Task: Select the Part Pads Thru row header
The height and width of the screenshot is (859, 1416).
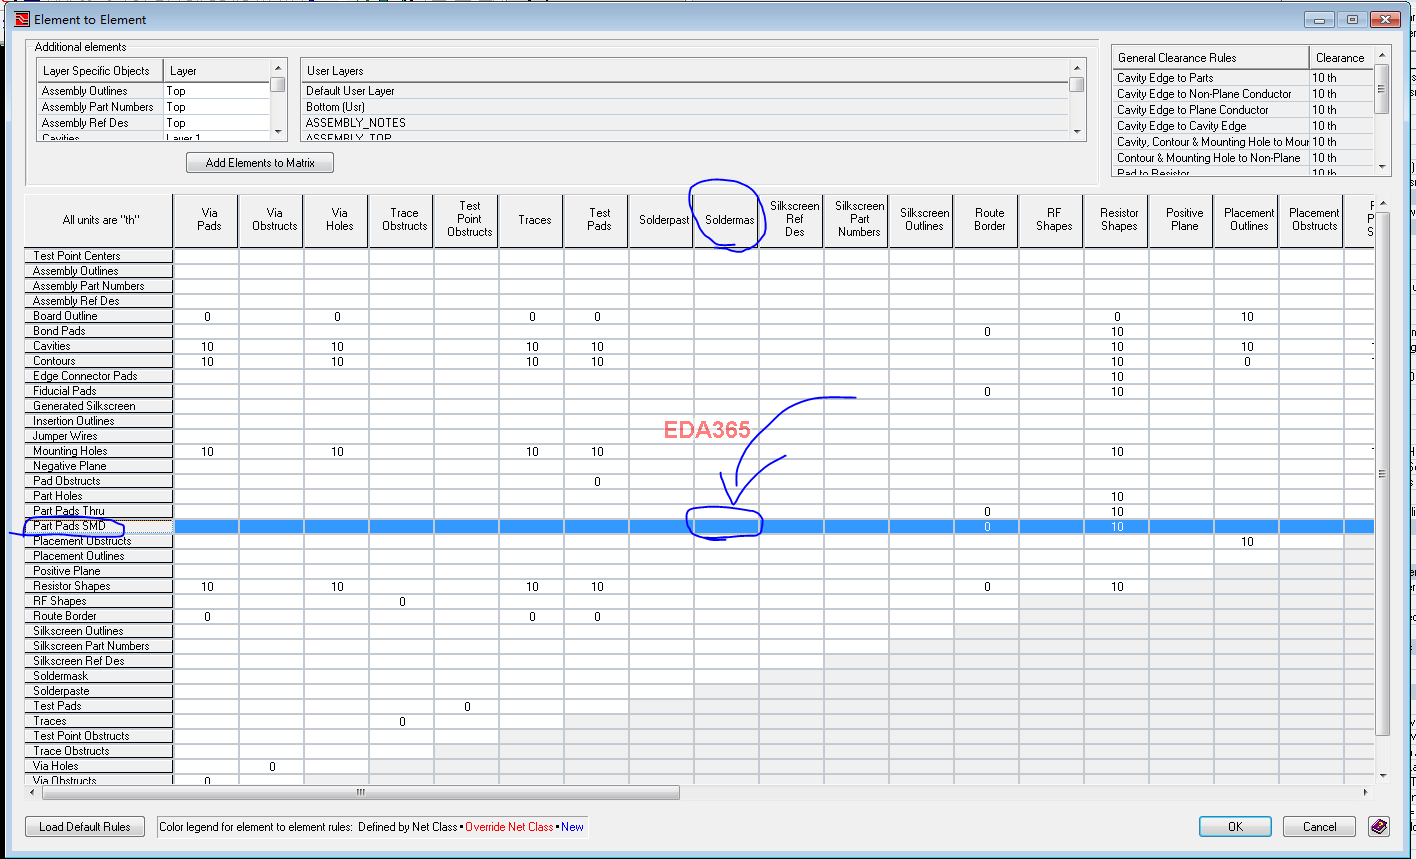Action: (x=99, y=511)
